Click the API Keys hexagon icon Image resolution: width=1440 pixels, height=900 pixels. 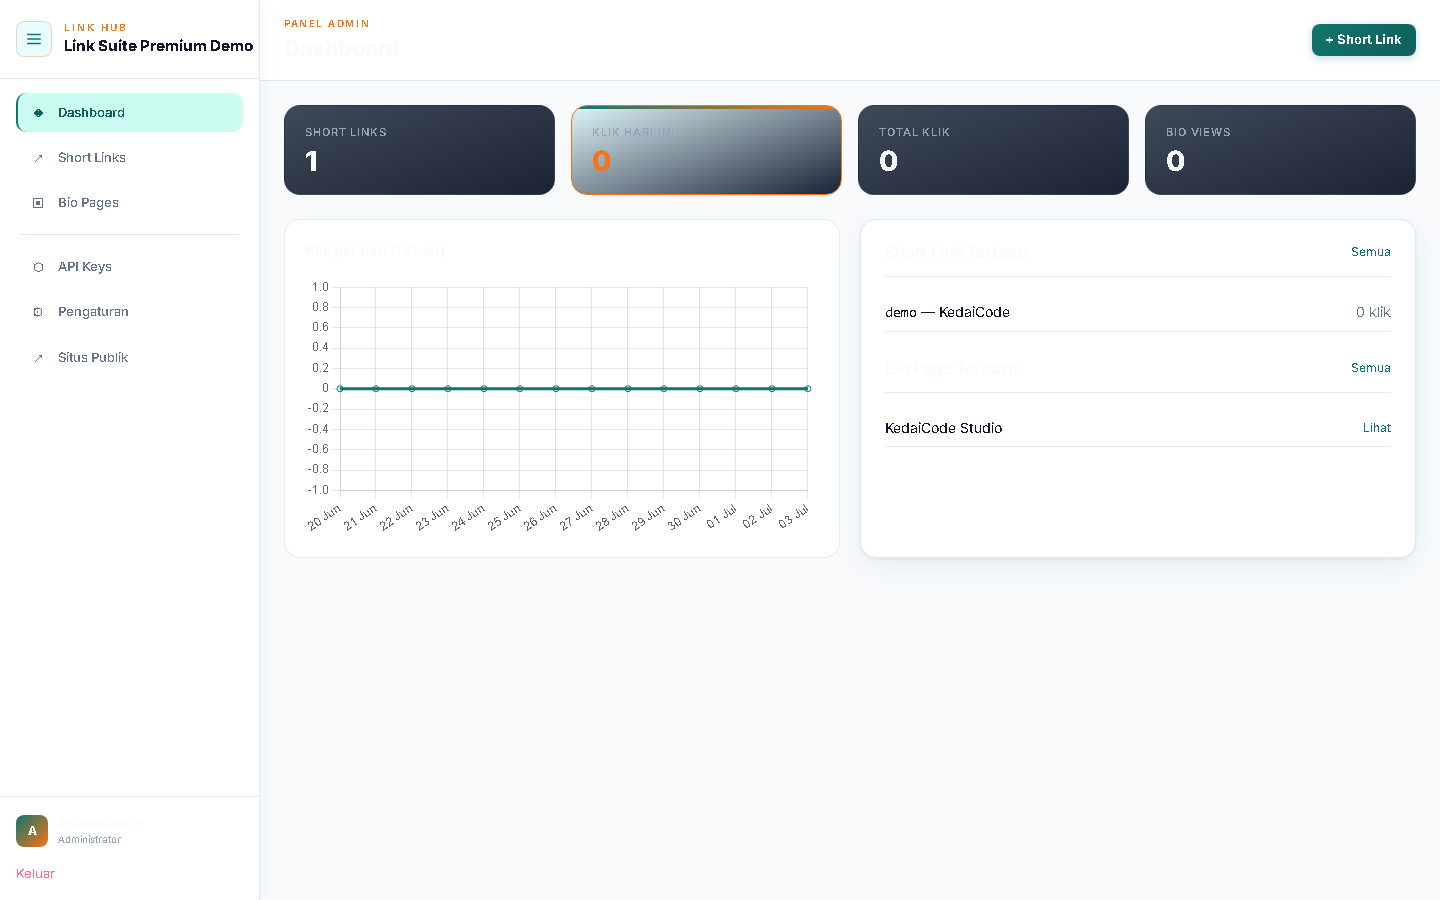(x=38, y=267)
